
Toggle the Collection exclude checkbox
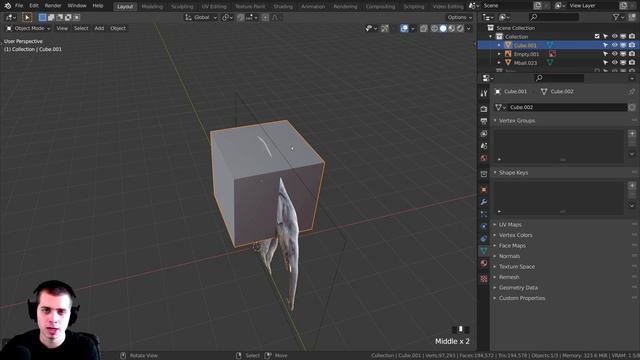597,37
